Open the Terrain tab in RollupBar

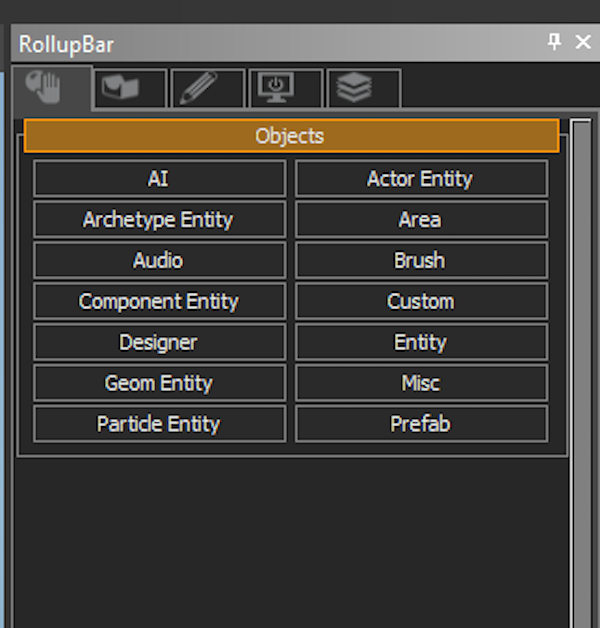coord(130,88)
